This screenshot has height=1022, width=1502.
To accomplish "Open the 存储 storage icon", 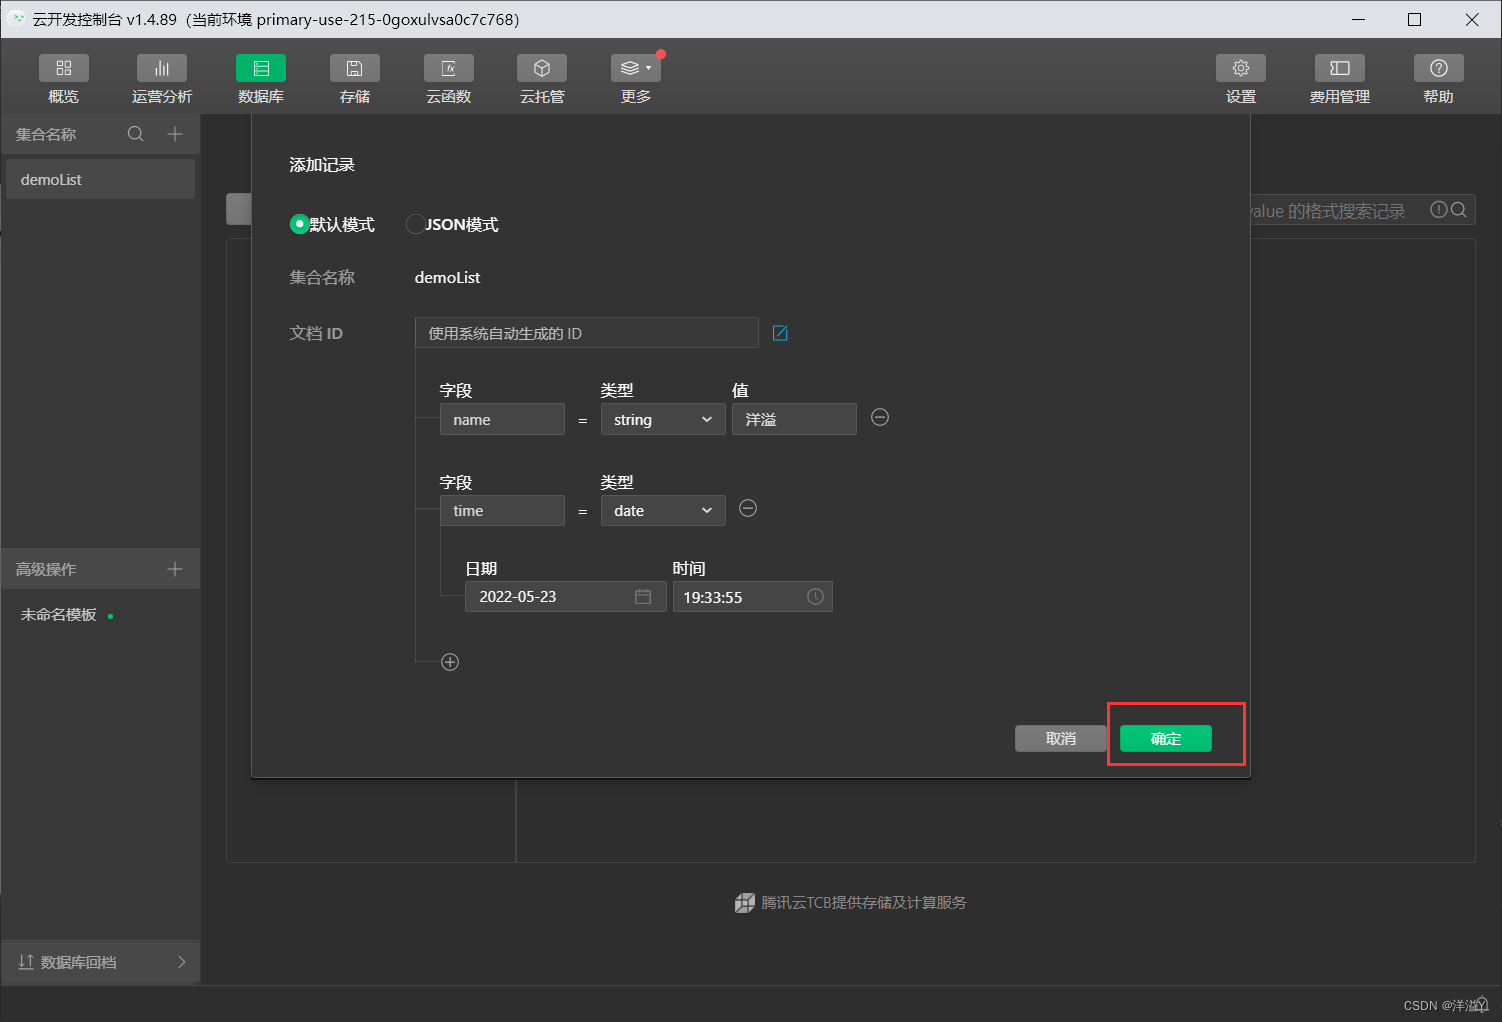I will coord(355,68).
